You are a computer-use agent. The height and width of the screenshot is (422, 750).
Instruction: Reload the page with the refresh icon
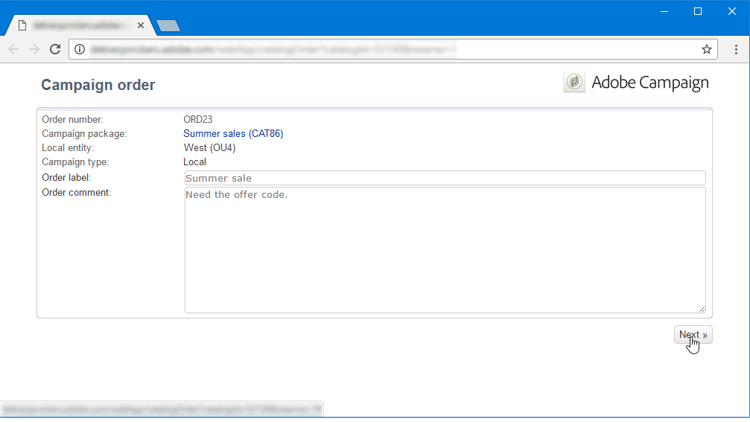(55, 49)
